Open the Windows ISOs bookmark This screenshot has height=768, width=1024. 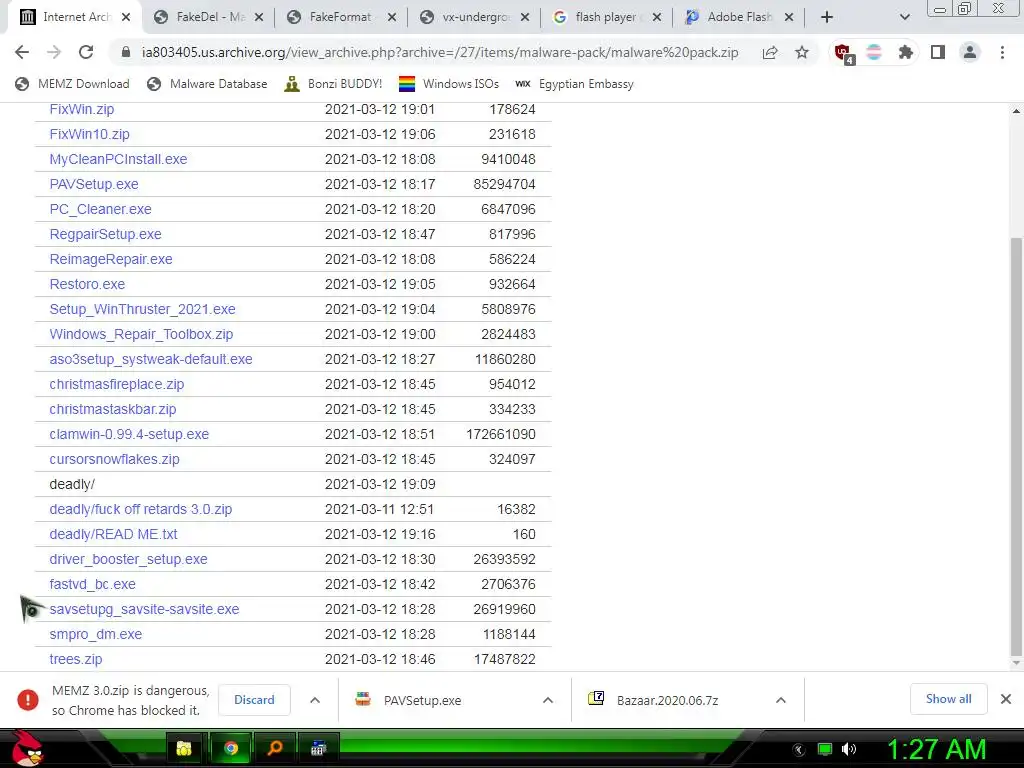click(449, 84)
